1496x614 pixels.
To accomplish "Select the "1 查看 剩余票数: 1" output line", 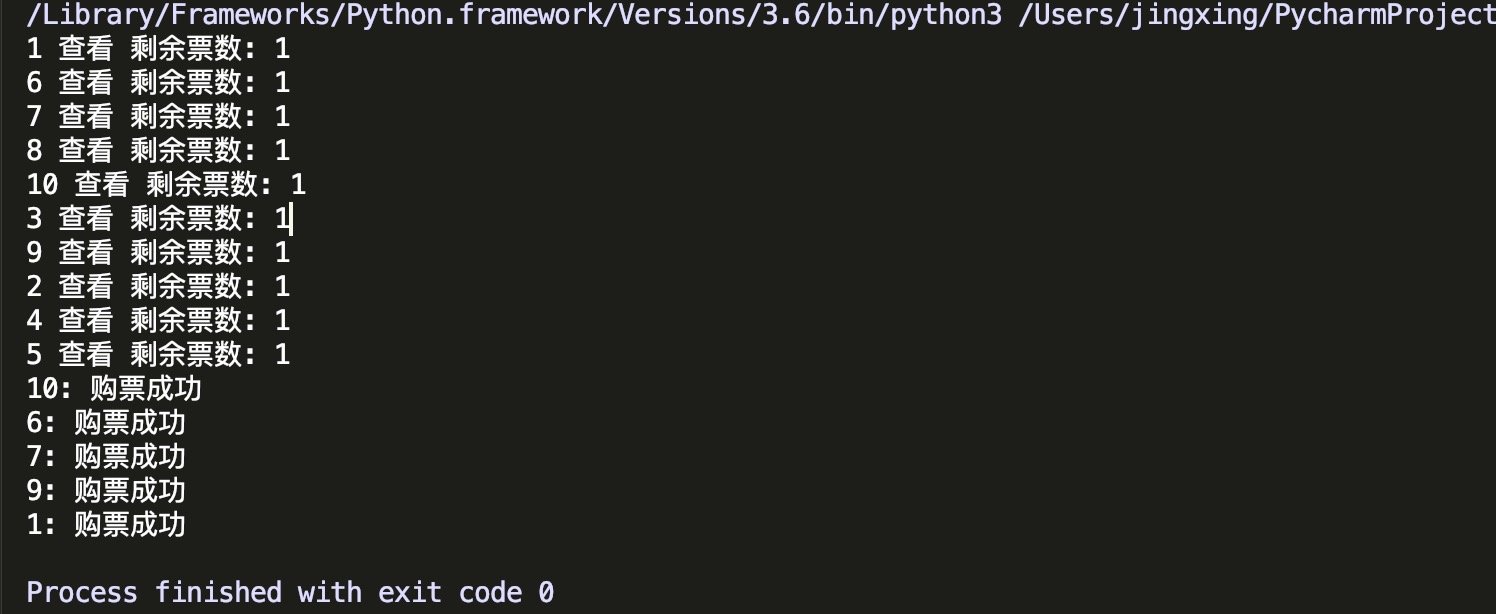I will (158, 49).
